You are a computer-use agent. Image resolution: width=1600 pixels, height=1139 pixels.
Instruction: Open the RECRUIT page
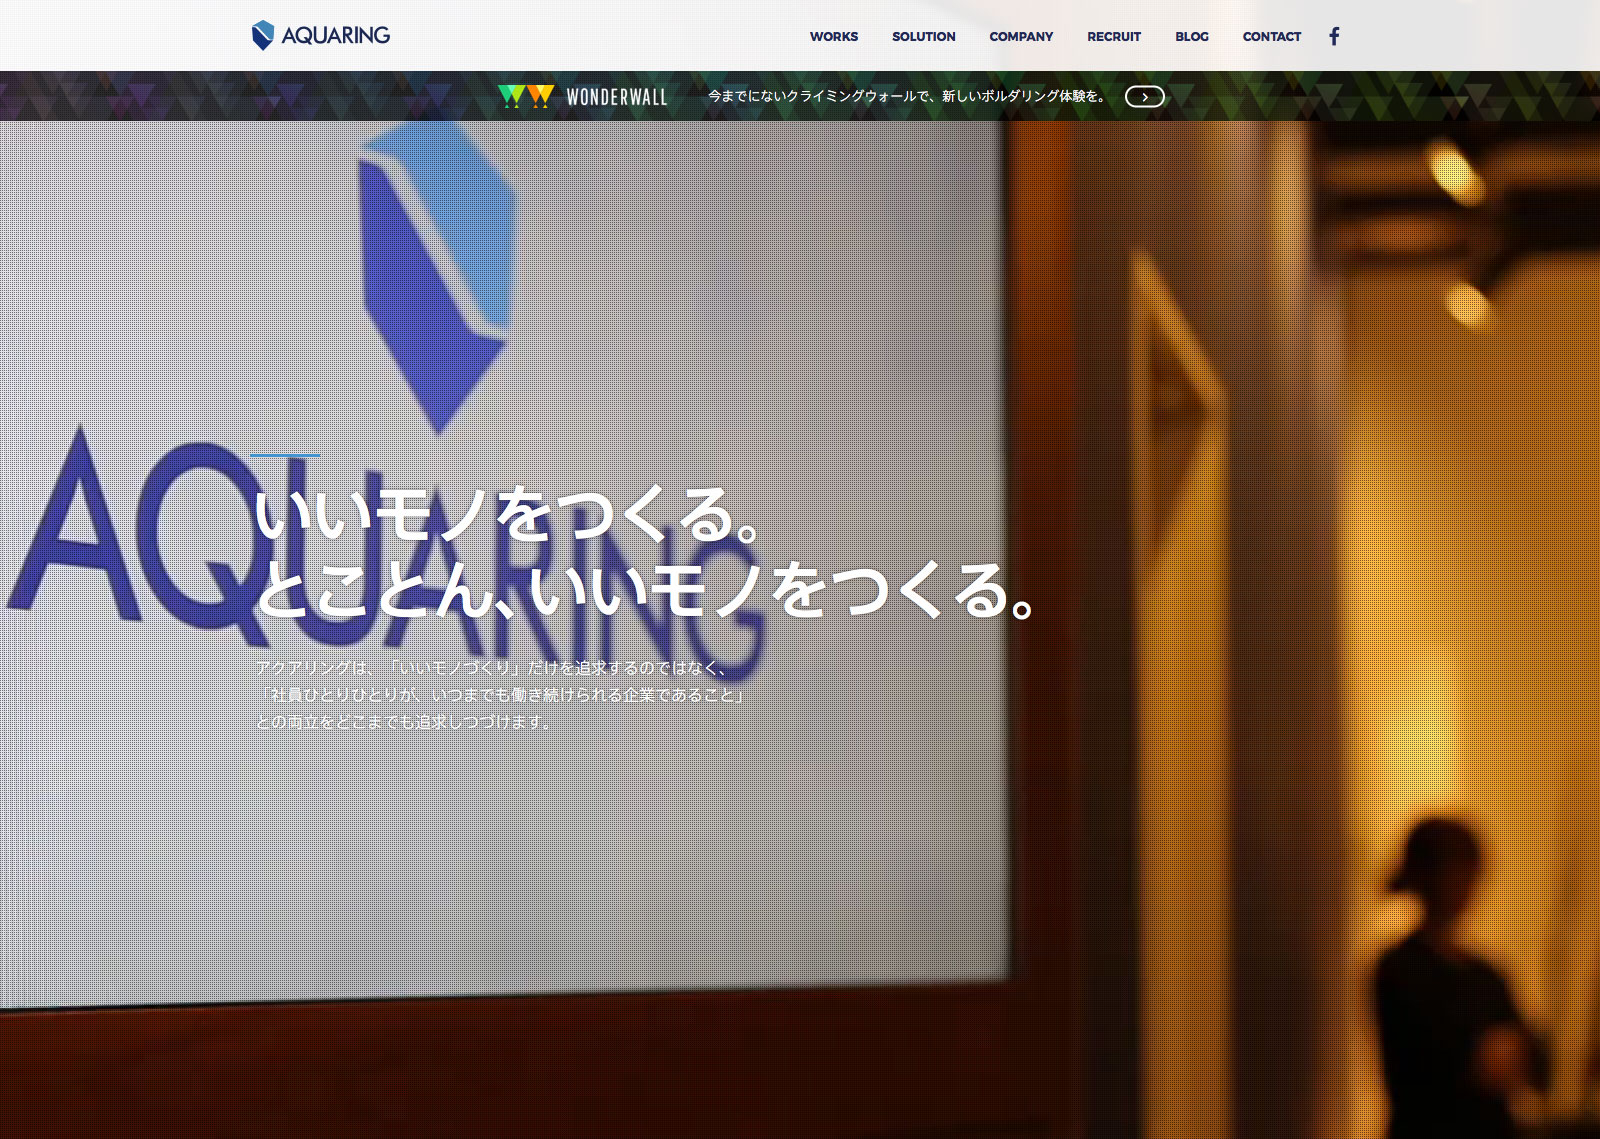pyautogui.click(x=1114, y=37)
